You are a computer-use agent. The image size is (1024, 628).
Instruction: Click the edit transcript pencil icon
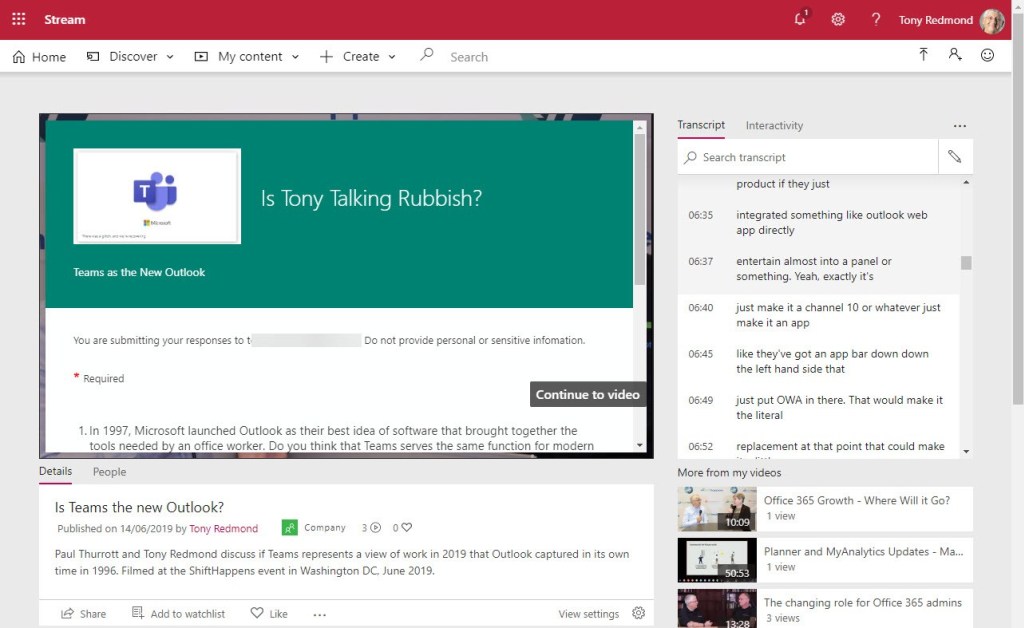pyautogui.click(x=955, y=157)
